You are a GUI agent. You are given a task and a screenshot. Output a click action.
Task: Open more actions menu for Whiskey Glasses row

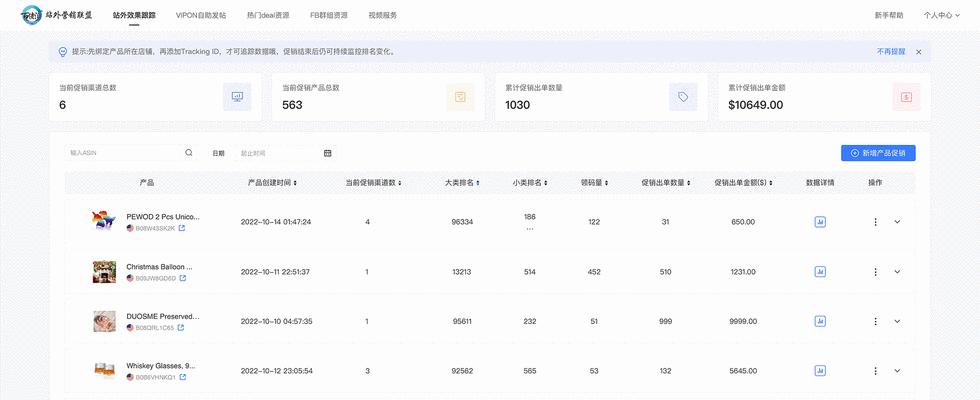pos(876,371)
